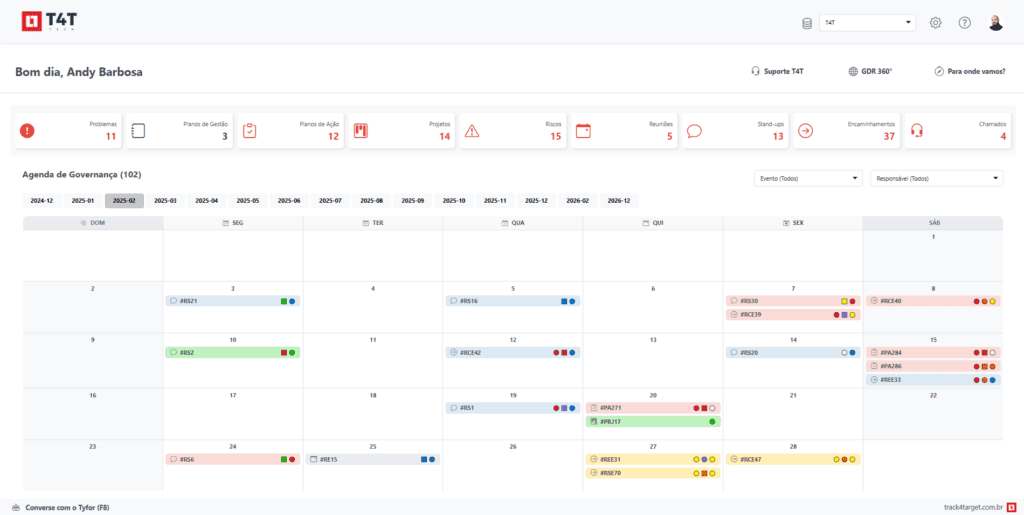
Task: Click the database icon in header
Action: point(807,23)
